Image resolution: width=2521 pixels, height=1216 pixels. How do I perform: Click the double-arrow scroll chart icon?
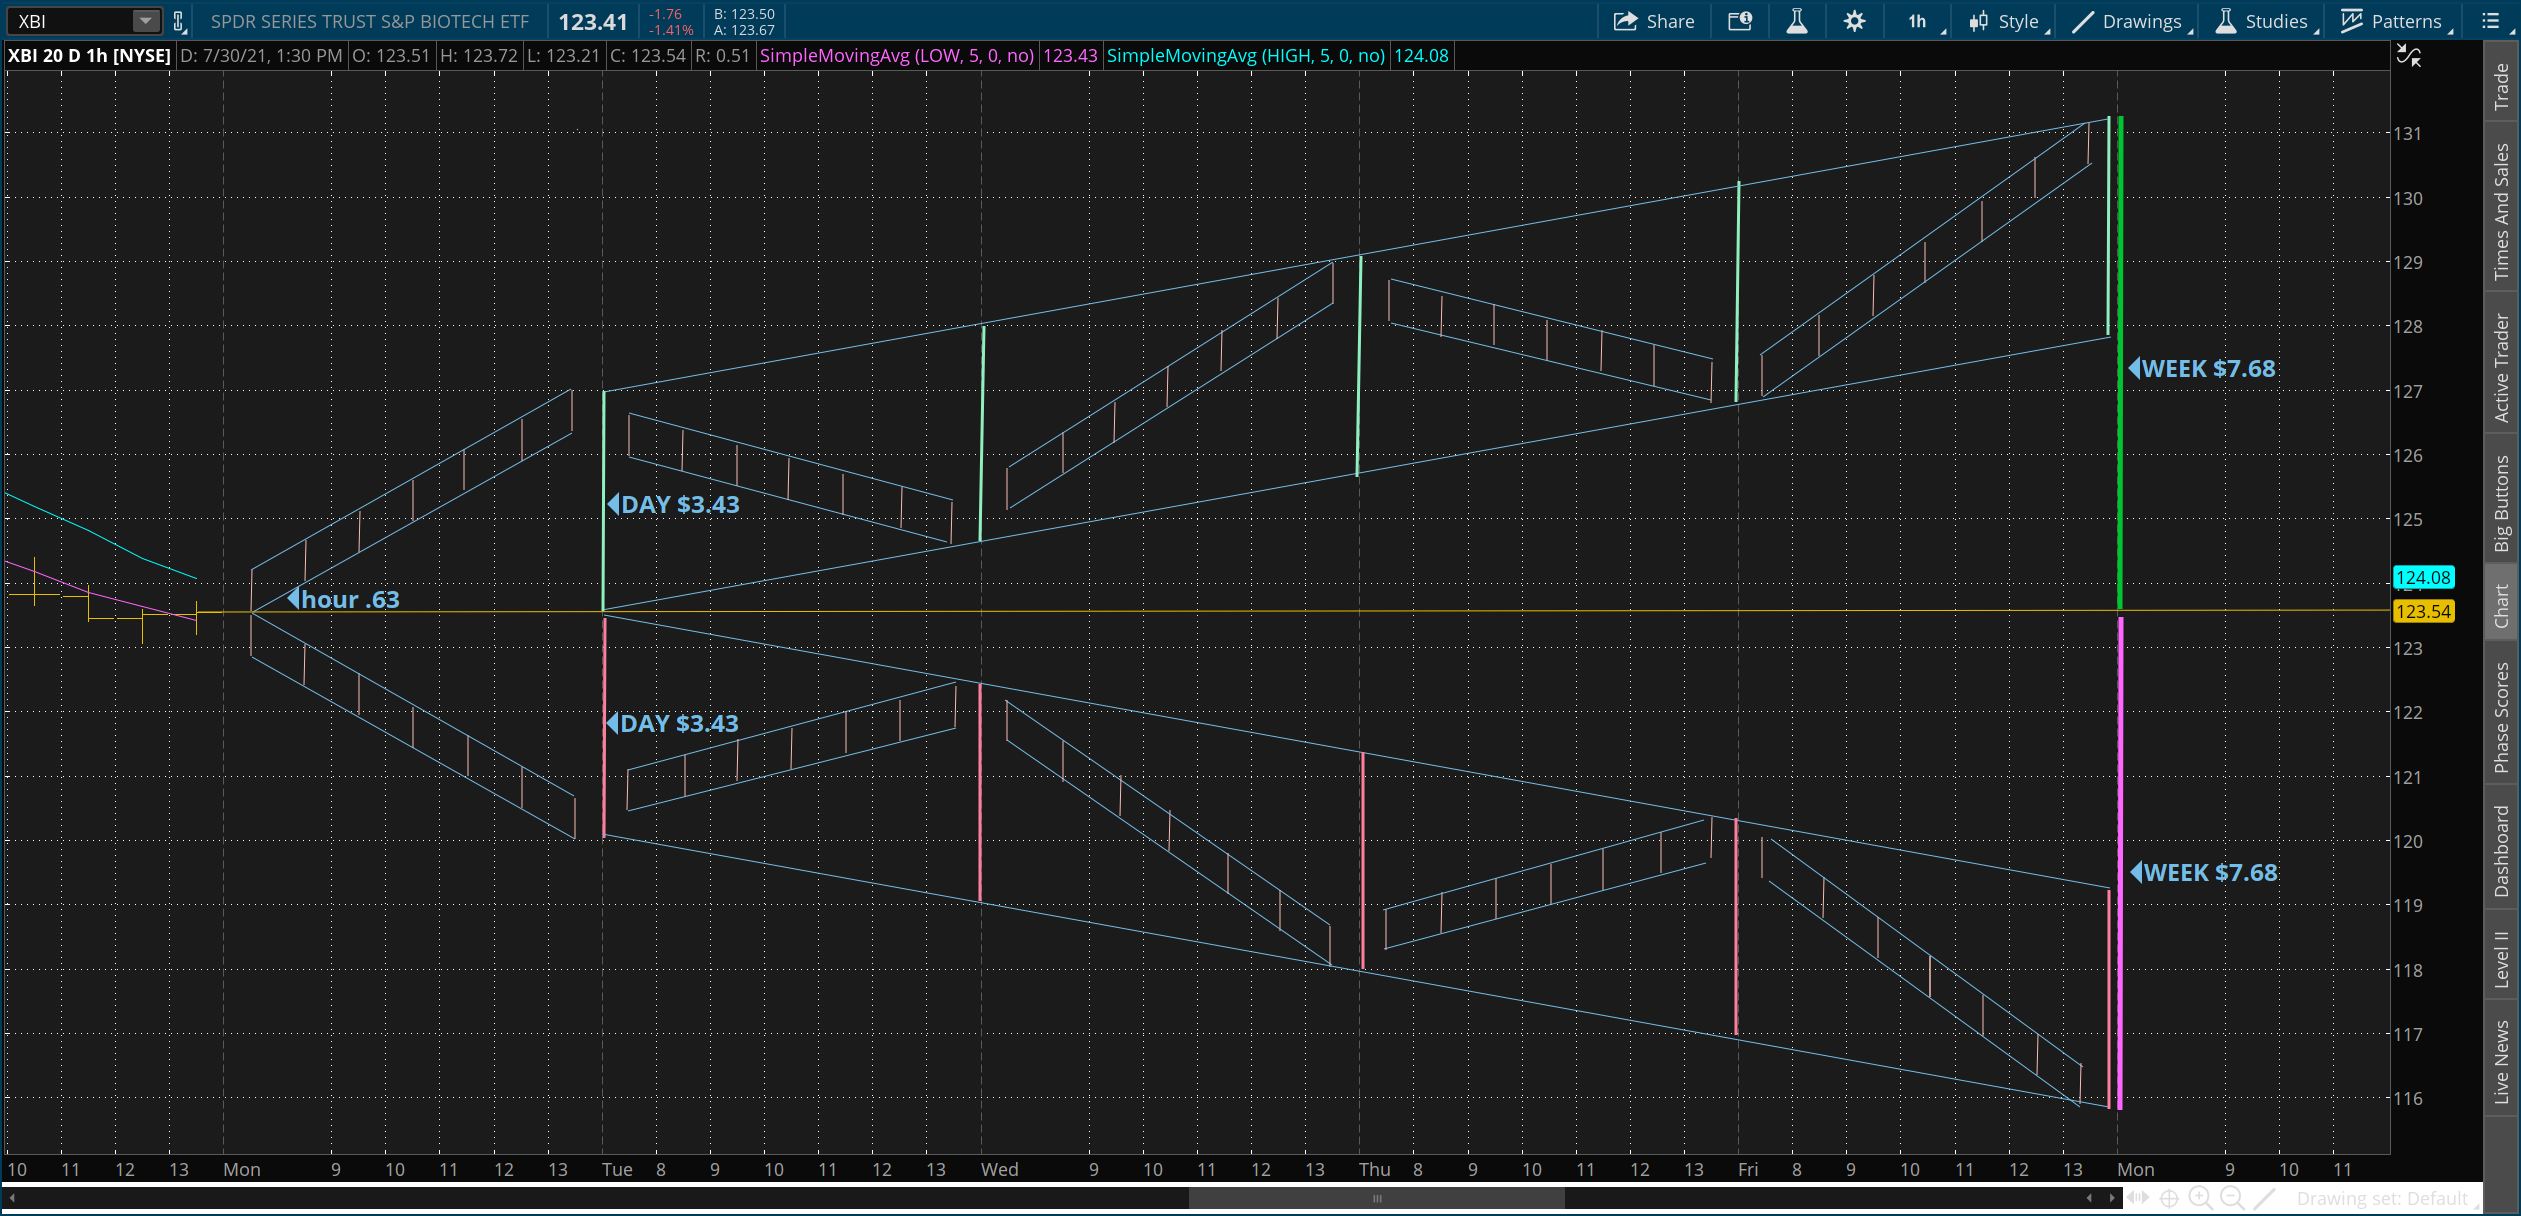coord(2138,1198)
